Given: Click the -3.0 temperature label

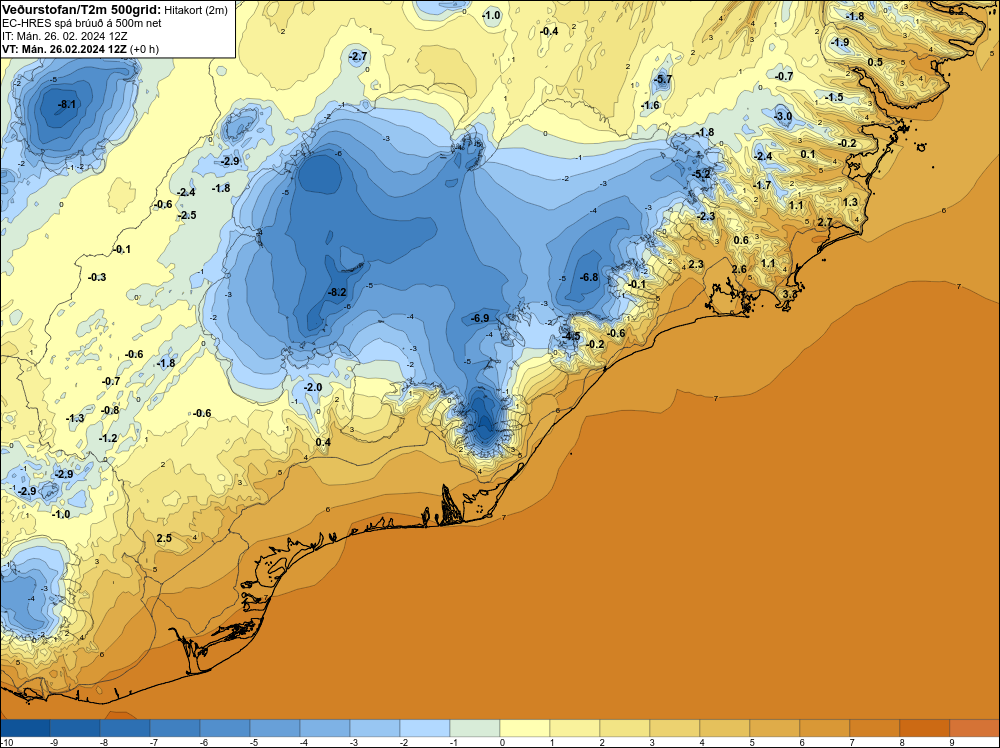Looking at the screenshot, I should [x=783, y=116].
